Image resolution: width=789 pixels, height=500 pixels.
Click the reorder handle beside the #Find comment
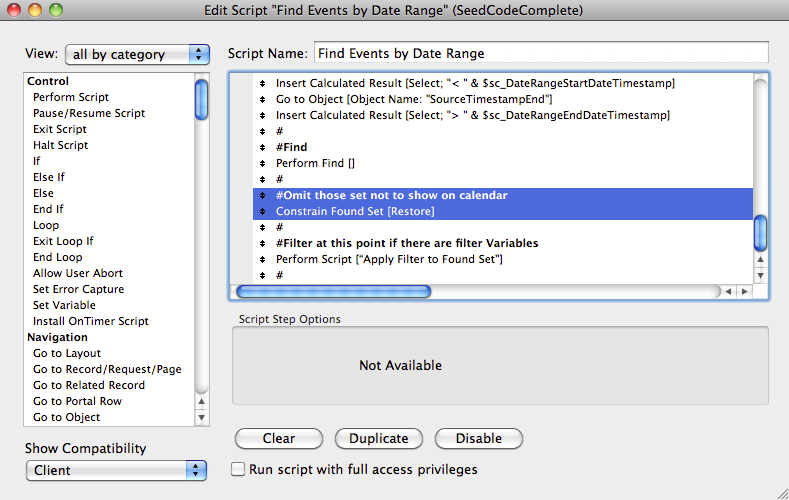[262, 147]
